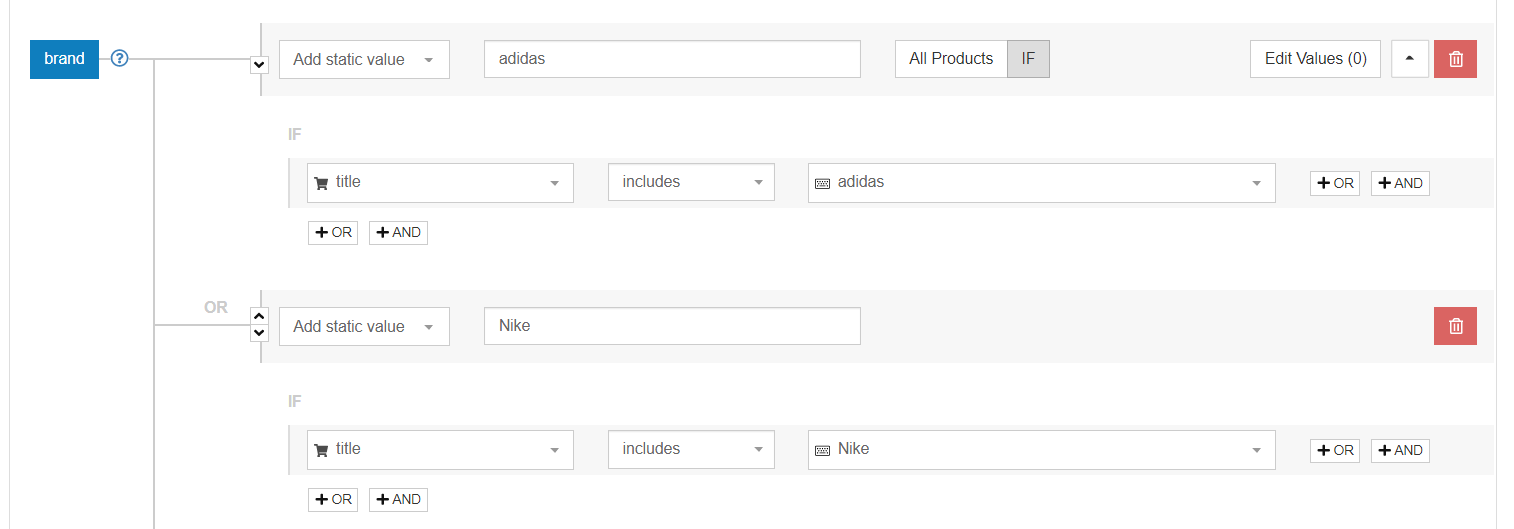Select the All Products toggle option
The image size is (1514, 529).
(x=951, y=59)
